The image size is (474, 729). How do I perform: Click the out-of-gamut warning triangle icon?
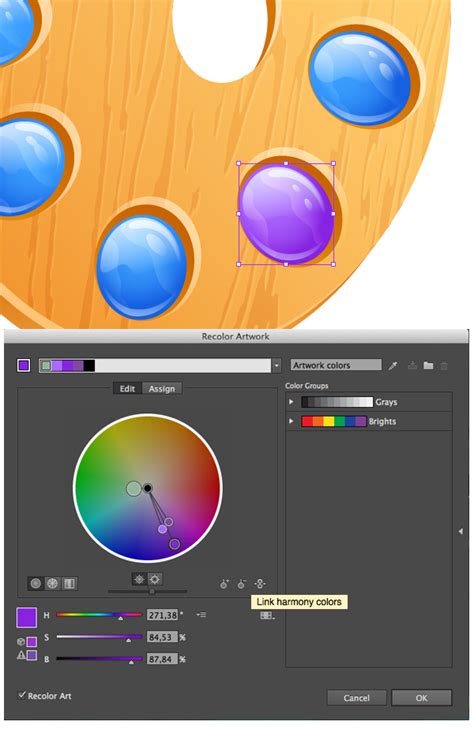click(21, 655)
